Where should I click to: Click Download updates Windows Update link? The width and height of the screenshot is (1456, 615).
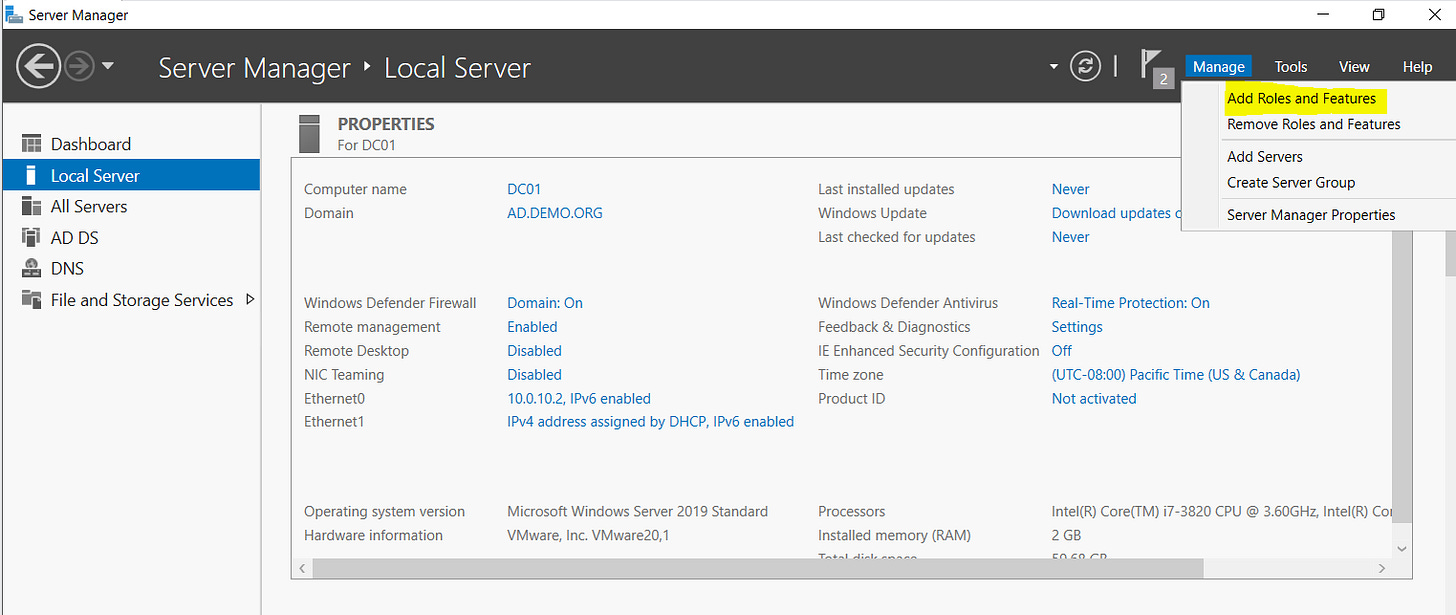point(1116,213)
